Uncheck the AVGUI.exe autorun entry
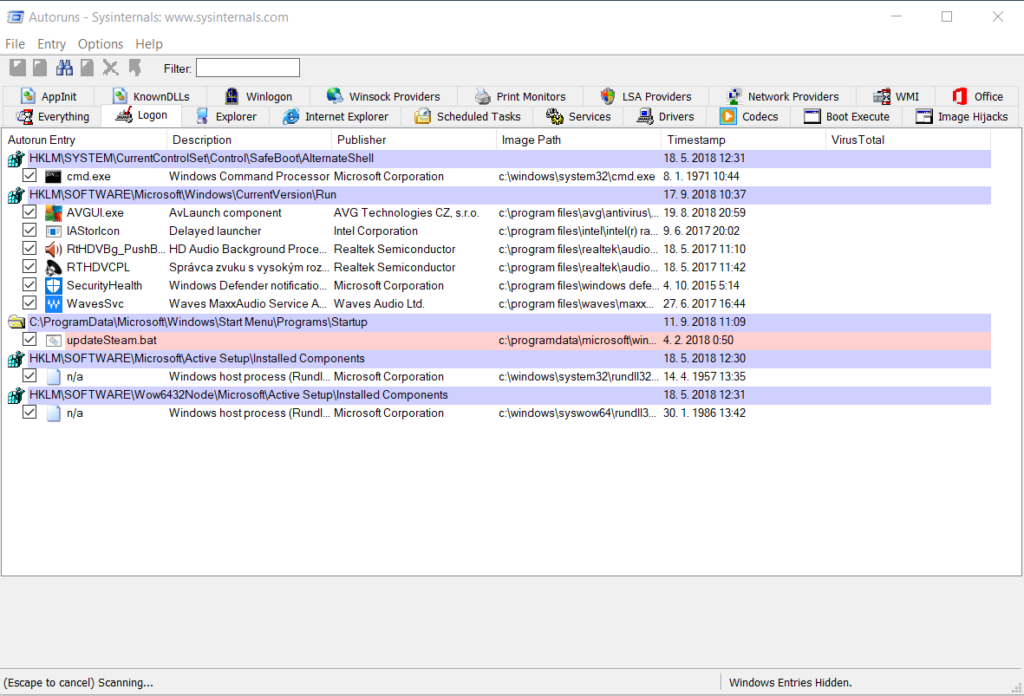 pos(29,213)
